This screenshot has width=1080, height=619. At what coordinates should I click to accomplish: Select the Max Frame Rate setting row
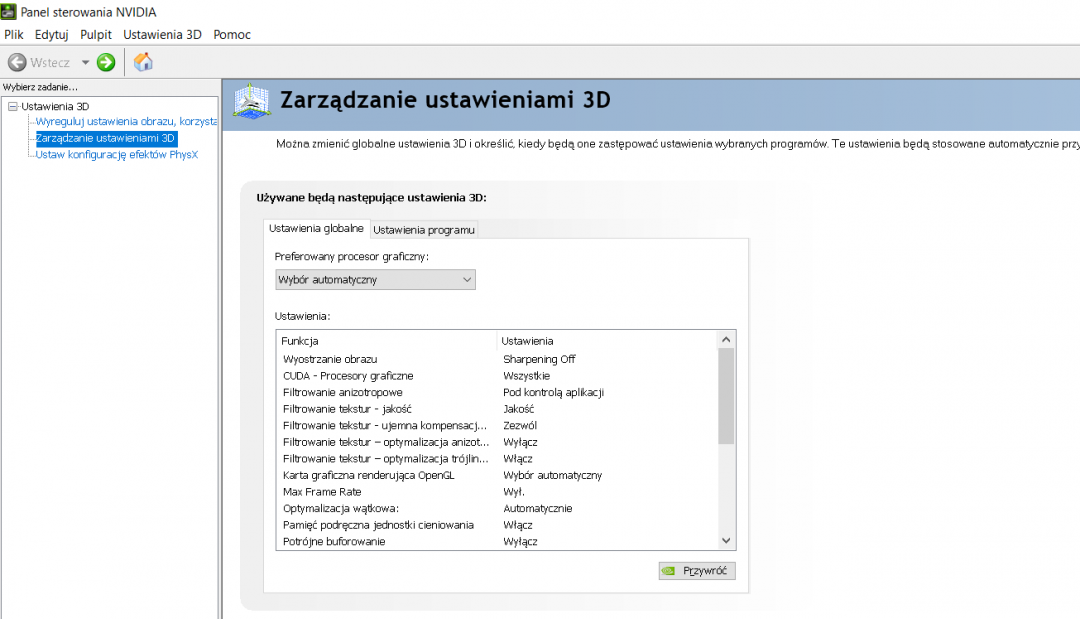320,492
